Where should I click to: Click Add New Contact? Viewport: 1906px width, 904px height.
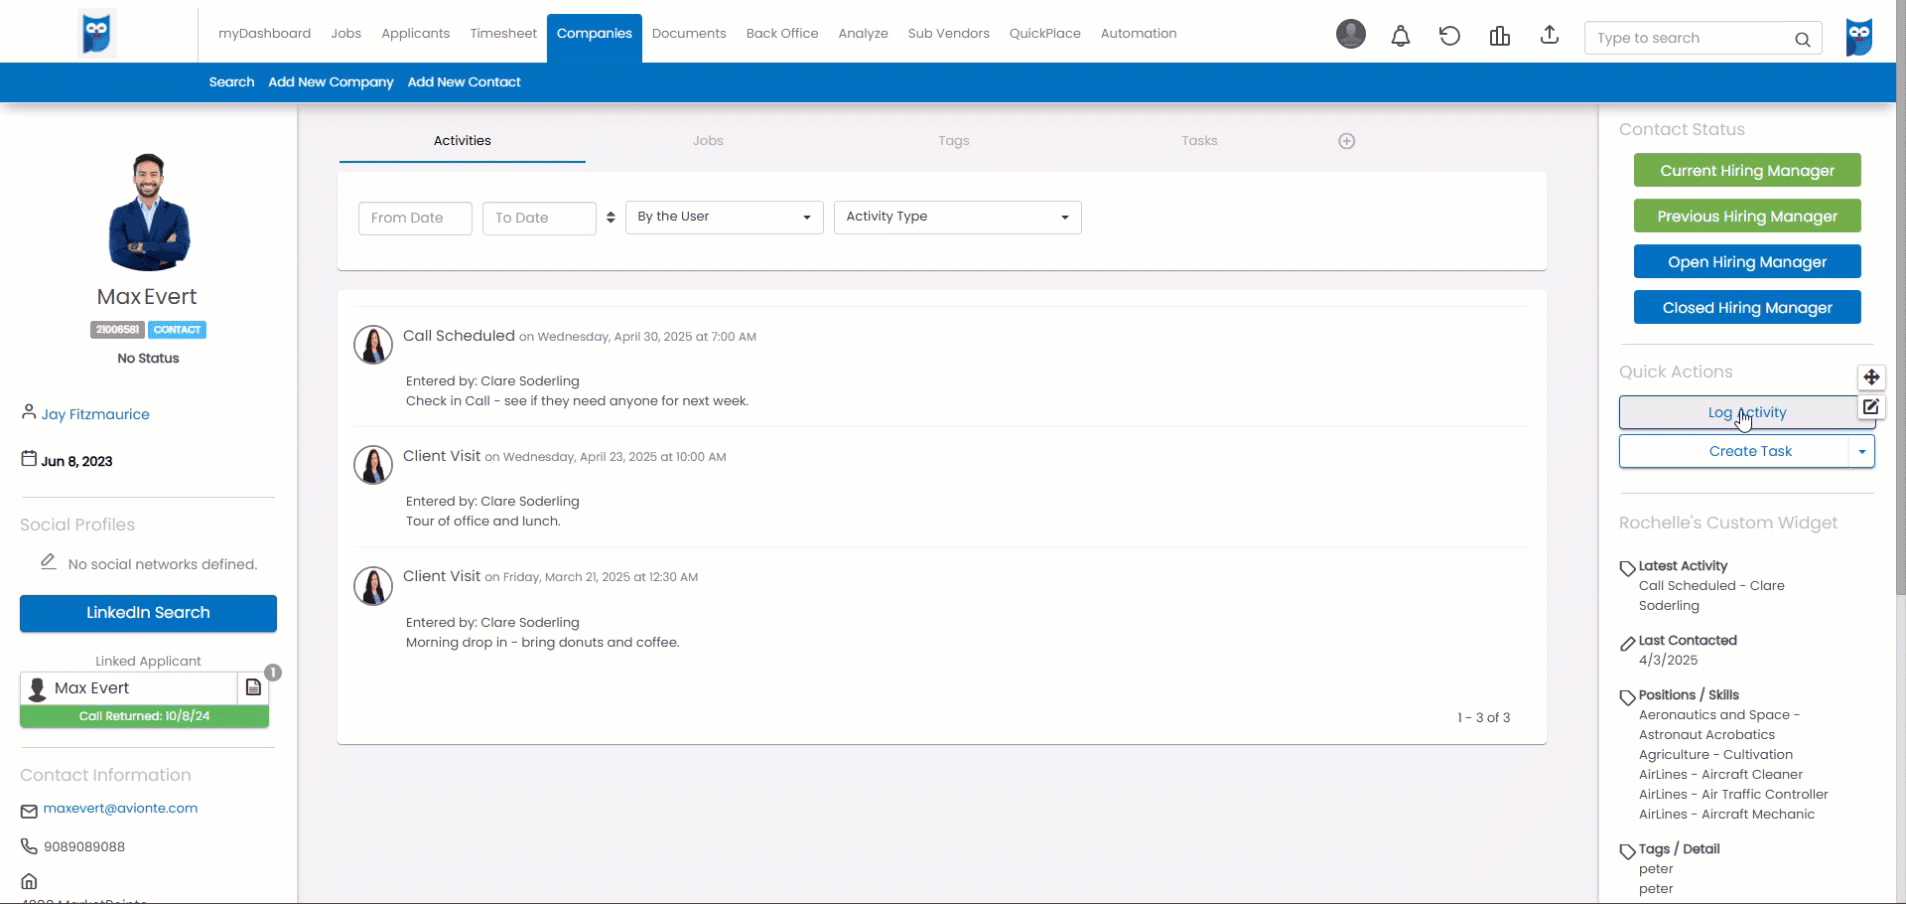(x=464, y=82)
